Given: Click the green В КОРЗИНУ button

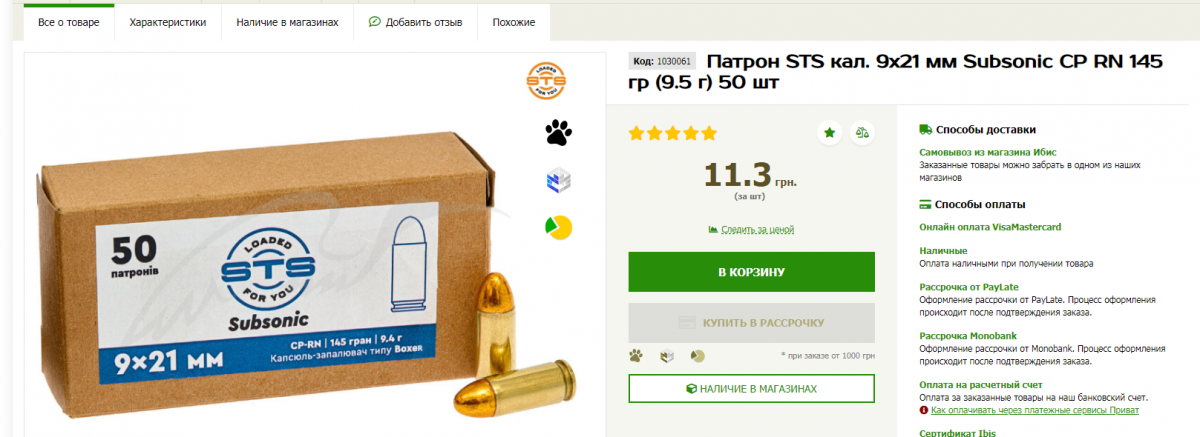Looking at the screenshot, I should 751,272.
